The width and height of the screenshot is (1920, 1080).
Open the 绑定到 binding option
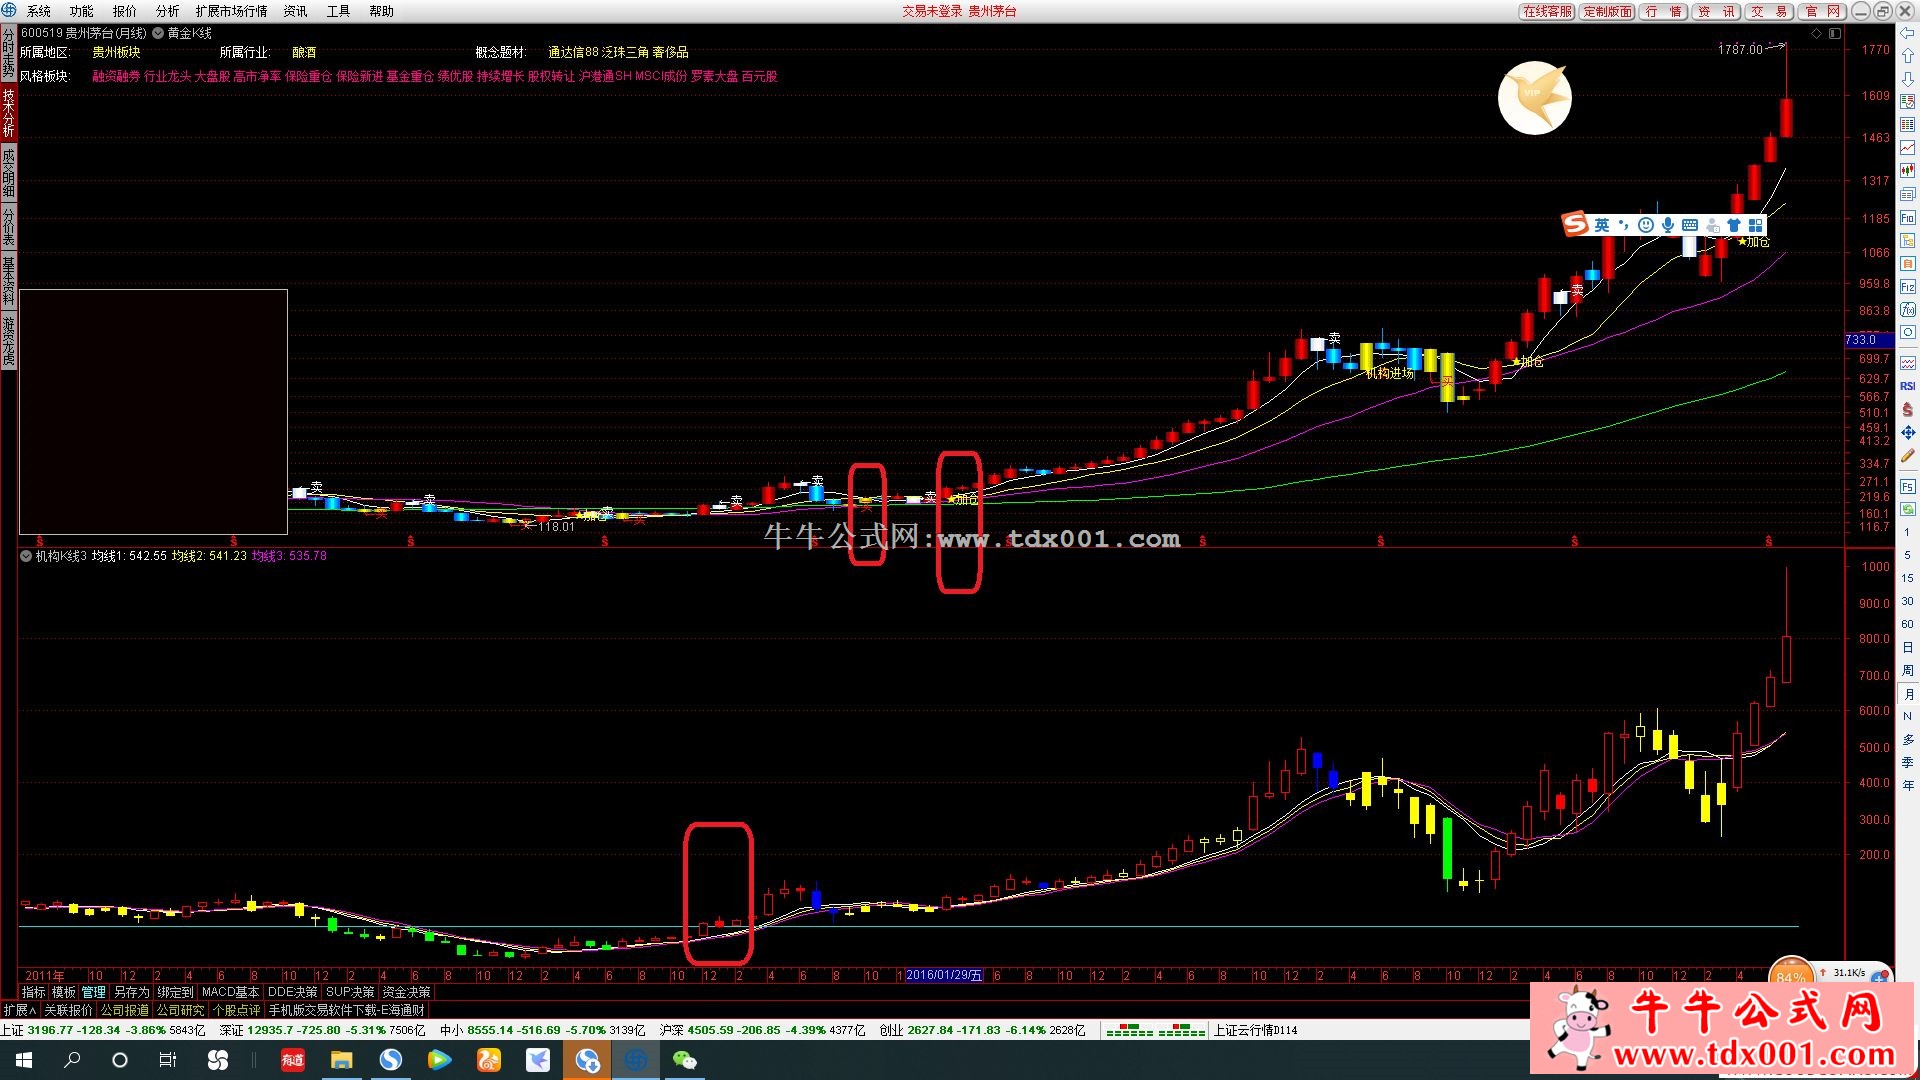pyautogui.click(x=175, y=992)
